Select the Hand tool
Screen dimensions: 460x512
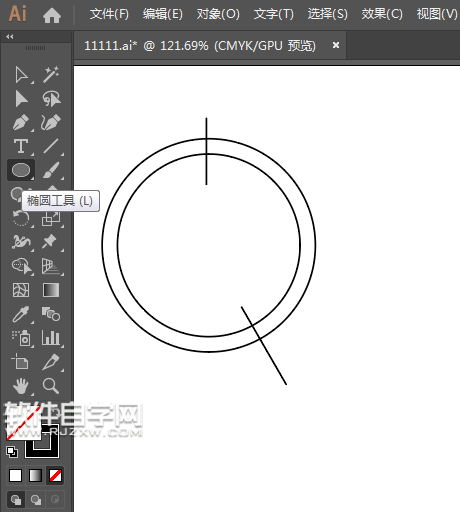point(21,386)
